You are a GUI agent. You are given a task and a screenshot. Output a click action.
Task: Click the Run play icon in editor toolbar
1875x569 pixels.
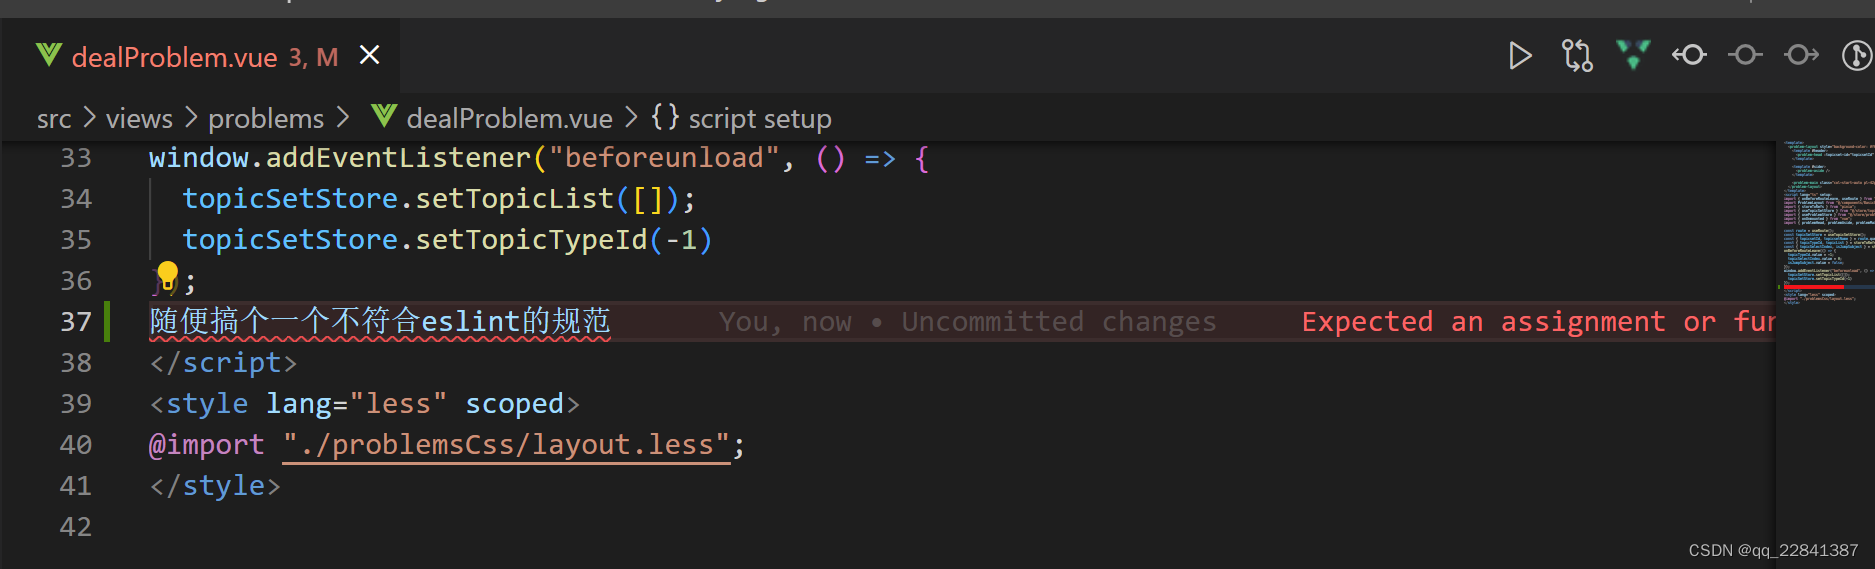pyautogui.click(x=1520, y=56)
